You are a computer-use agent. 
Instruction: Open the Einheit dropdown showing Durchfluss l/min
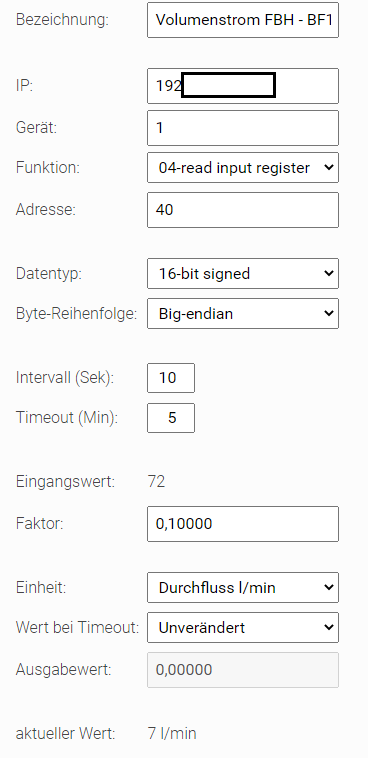click(243, 588)
